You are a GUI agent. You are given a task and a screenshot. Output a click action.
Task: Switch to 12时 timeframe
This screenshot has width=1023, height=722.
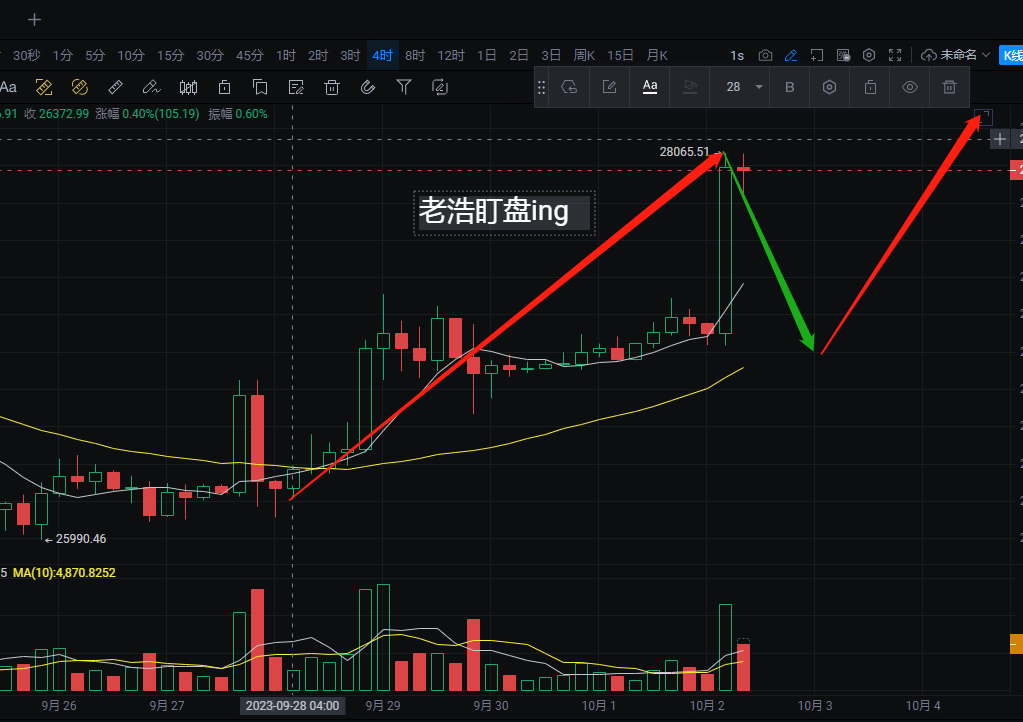451,55
